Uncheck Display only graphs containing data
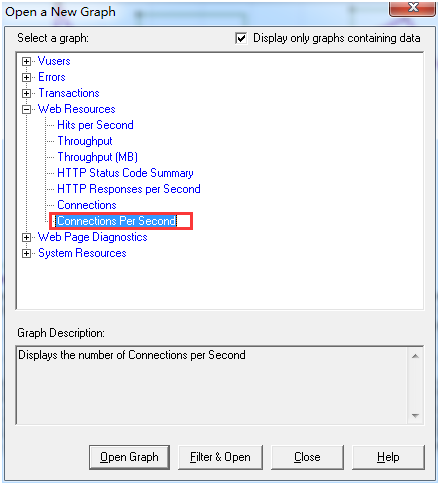440x485 pixels. [241, 38]
